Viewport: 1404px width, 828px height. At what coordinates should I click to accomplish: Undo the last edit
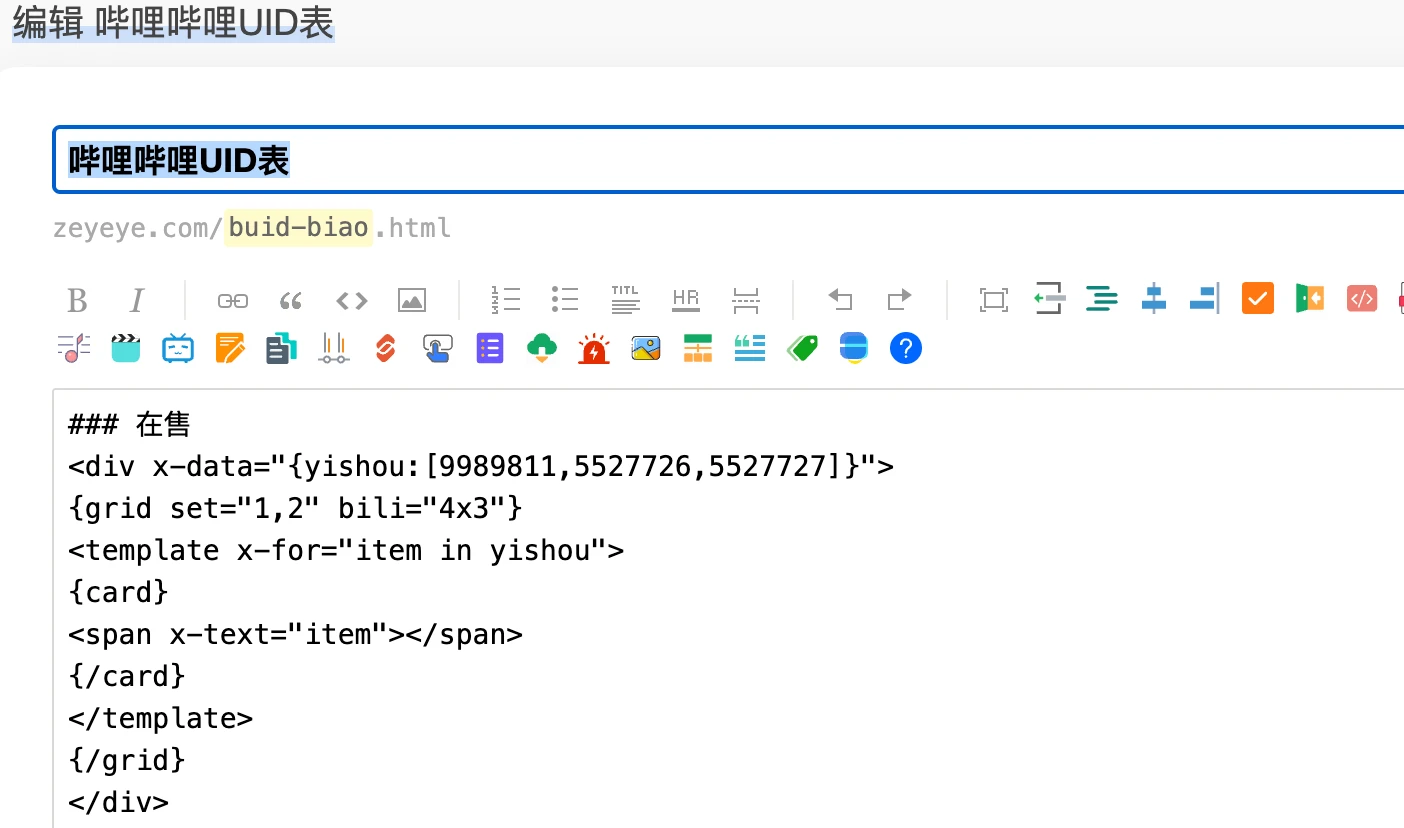840,300
